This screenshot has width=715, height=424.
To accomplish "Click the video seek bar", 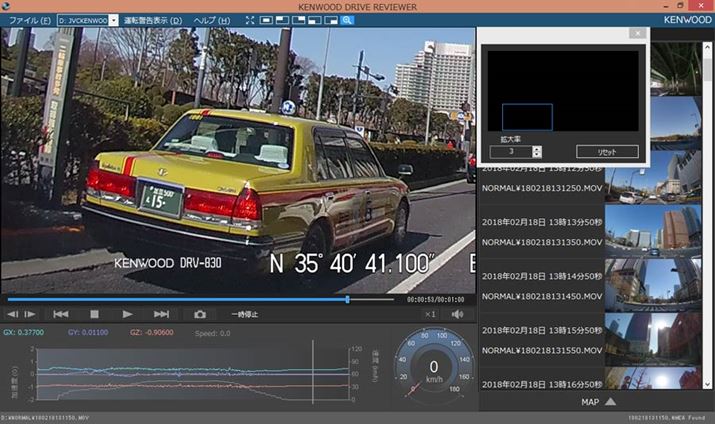I will click(200, 298).
